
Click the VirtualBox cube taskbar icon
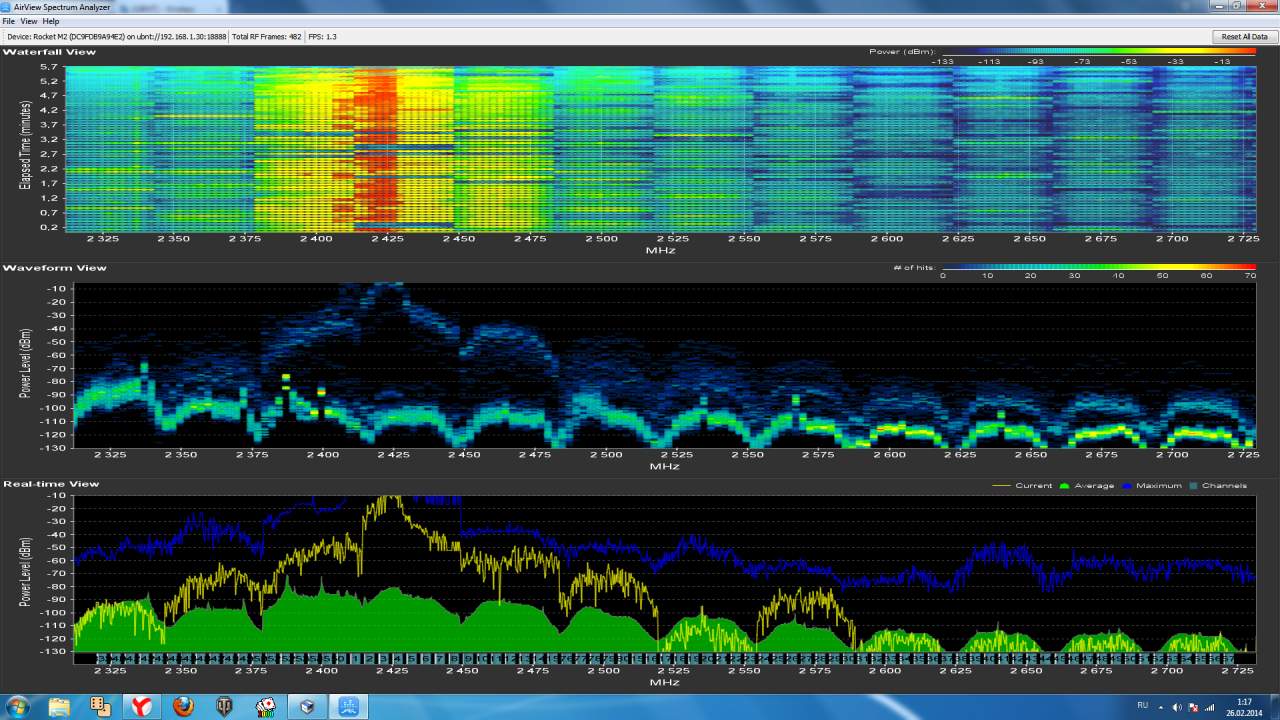[307, 707]
